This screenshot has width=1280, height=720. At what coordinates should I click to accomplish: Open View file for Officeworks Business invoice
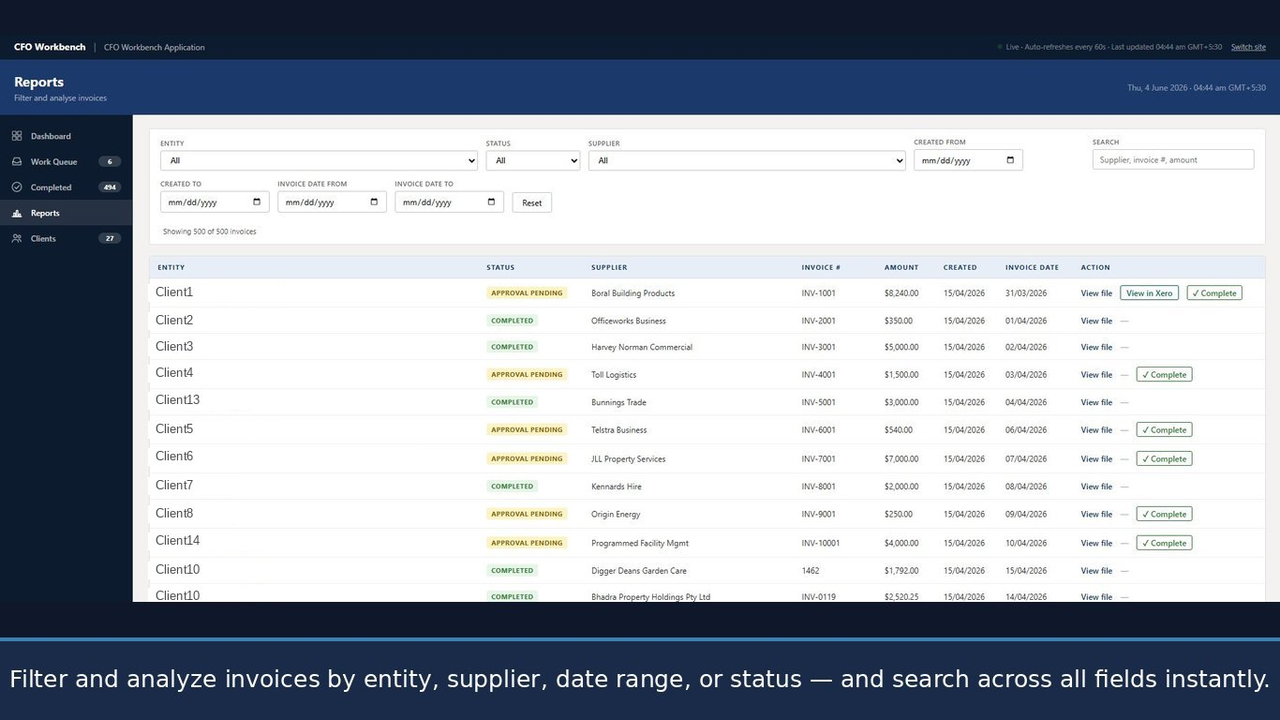coord(1096,321)
